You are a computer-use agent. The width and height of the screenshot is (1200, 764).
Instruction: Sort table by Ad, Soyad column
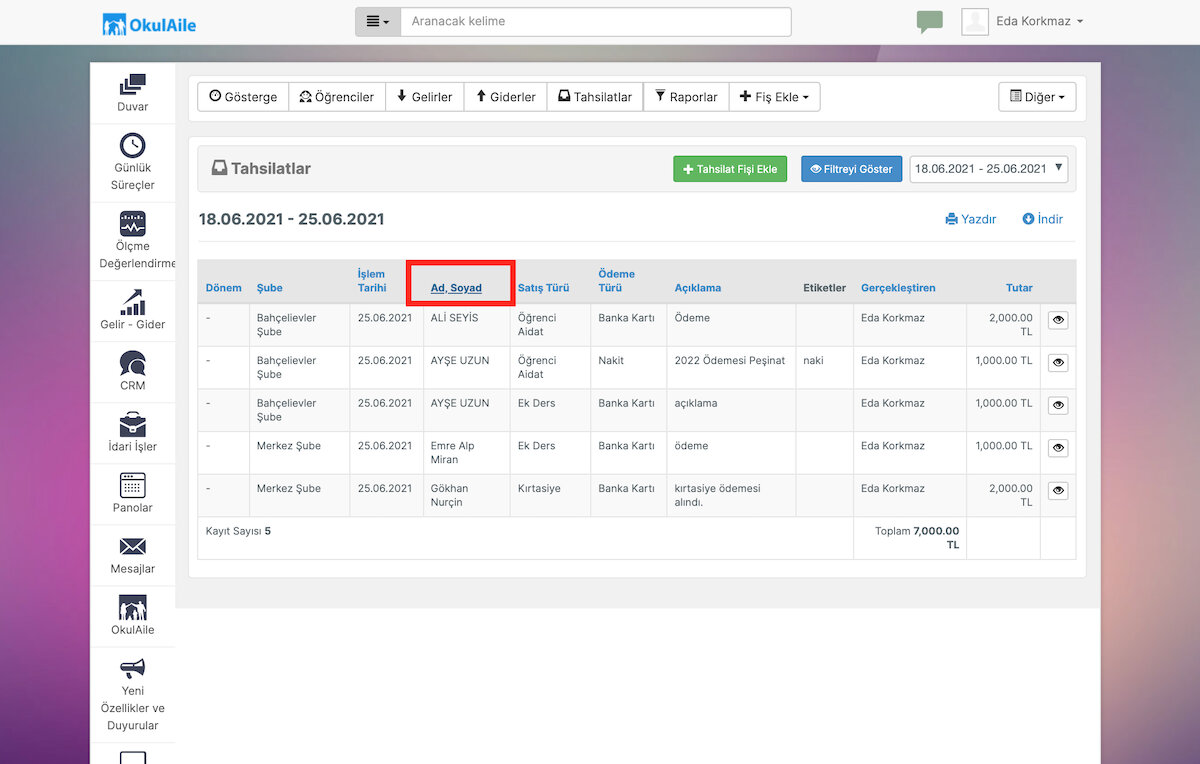point(456,288)
